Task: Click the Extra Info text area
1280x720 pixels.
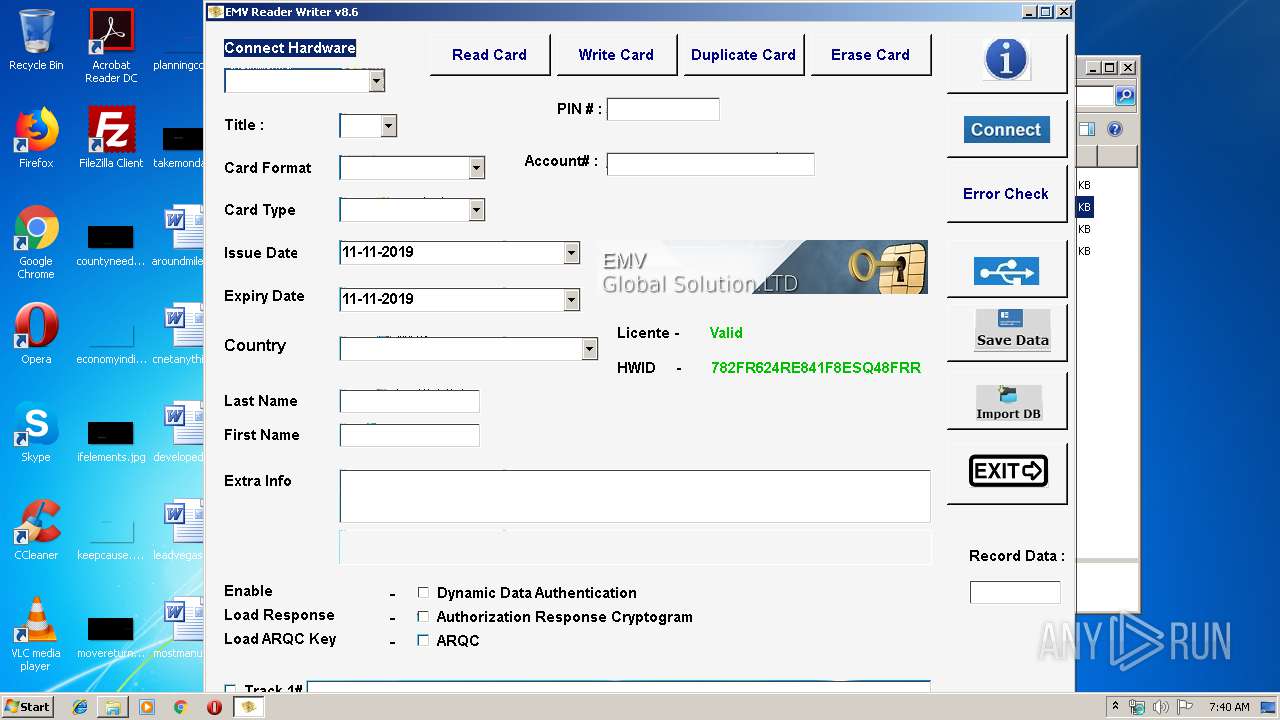Action: point(635,496)
